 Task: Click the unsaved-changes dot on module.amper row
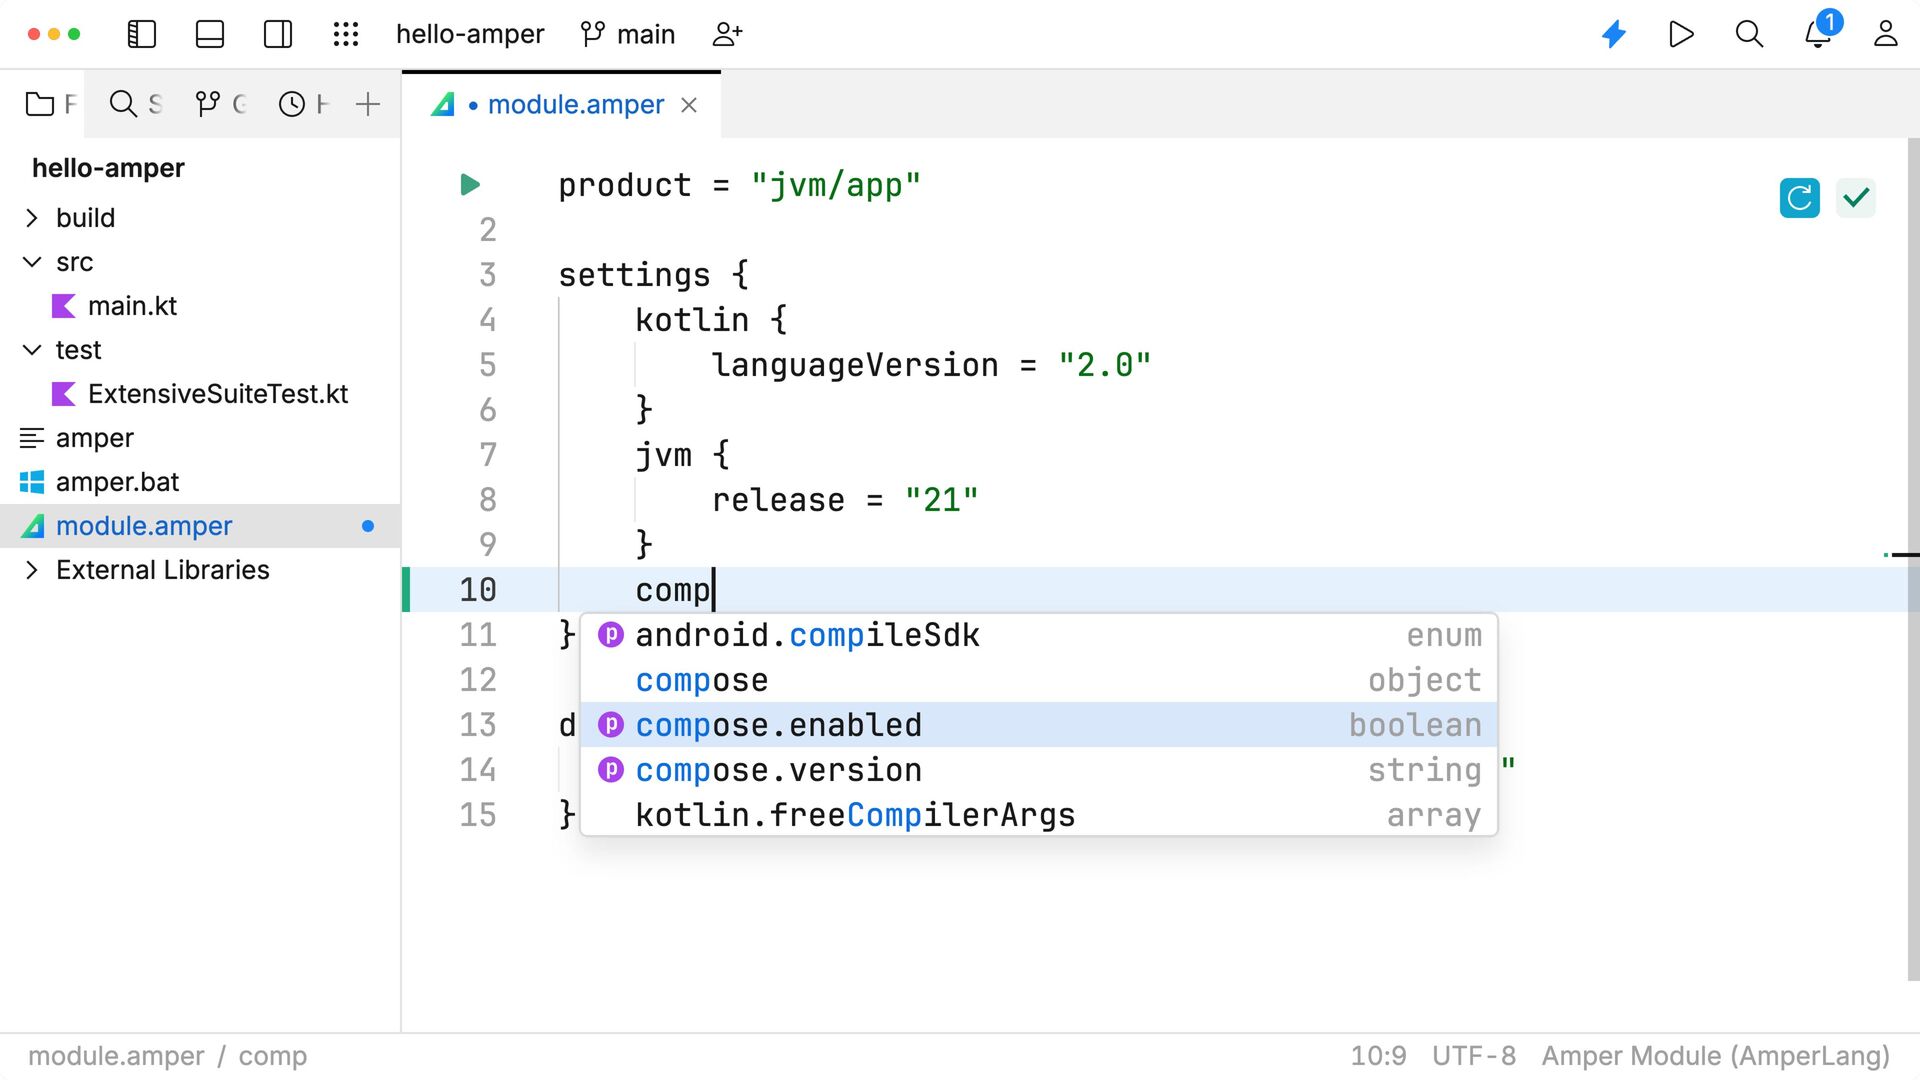pyautogui.click(x=368, y=526)
